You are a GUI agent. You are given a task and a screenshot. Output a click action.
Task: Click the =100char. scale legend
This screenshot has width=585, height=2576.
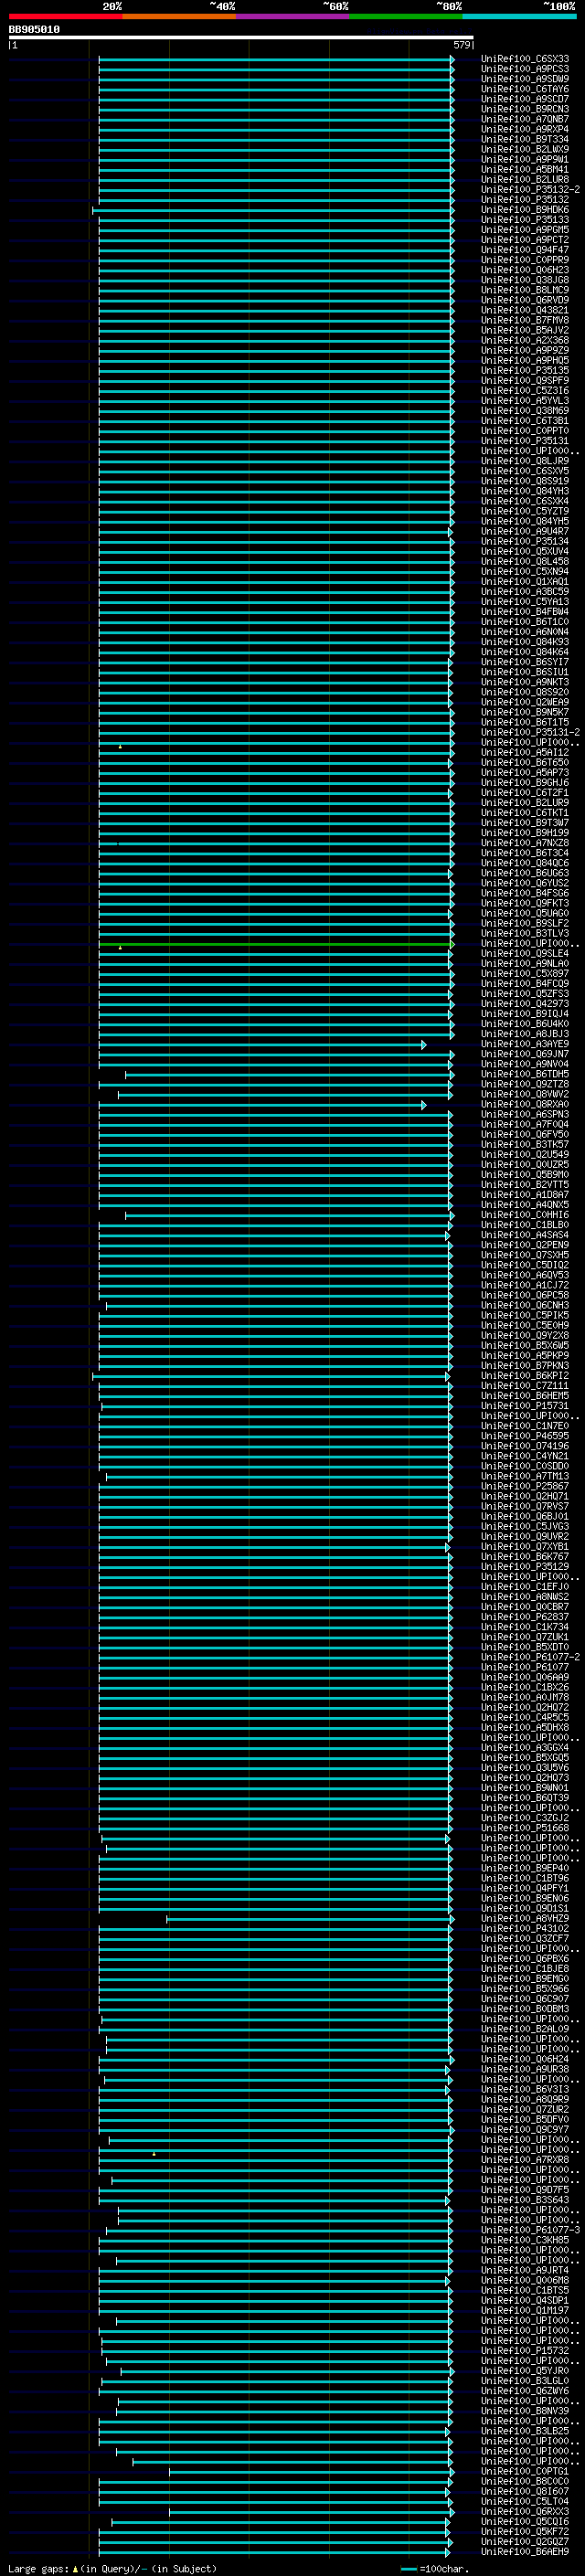(435, 2568)
